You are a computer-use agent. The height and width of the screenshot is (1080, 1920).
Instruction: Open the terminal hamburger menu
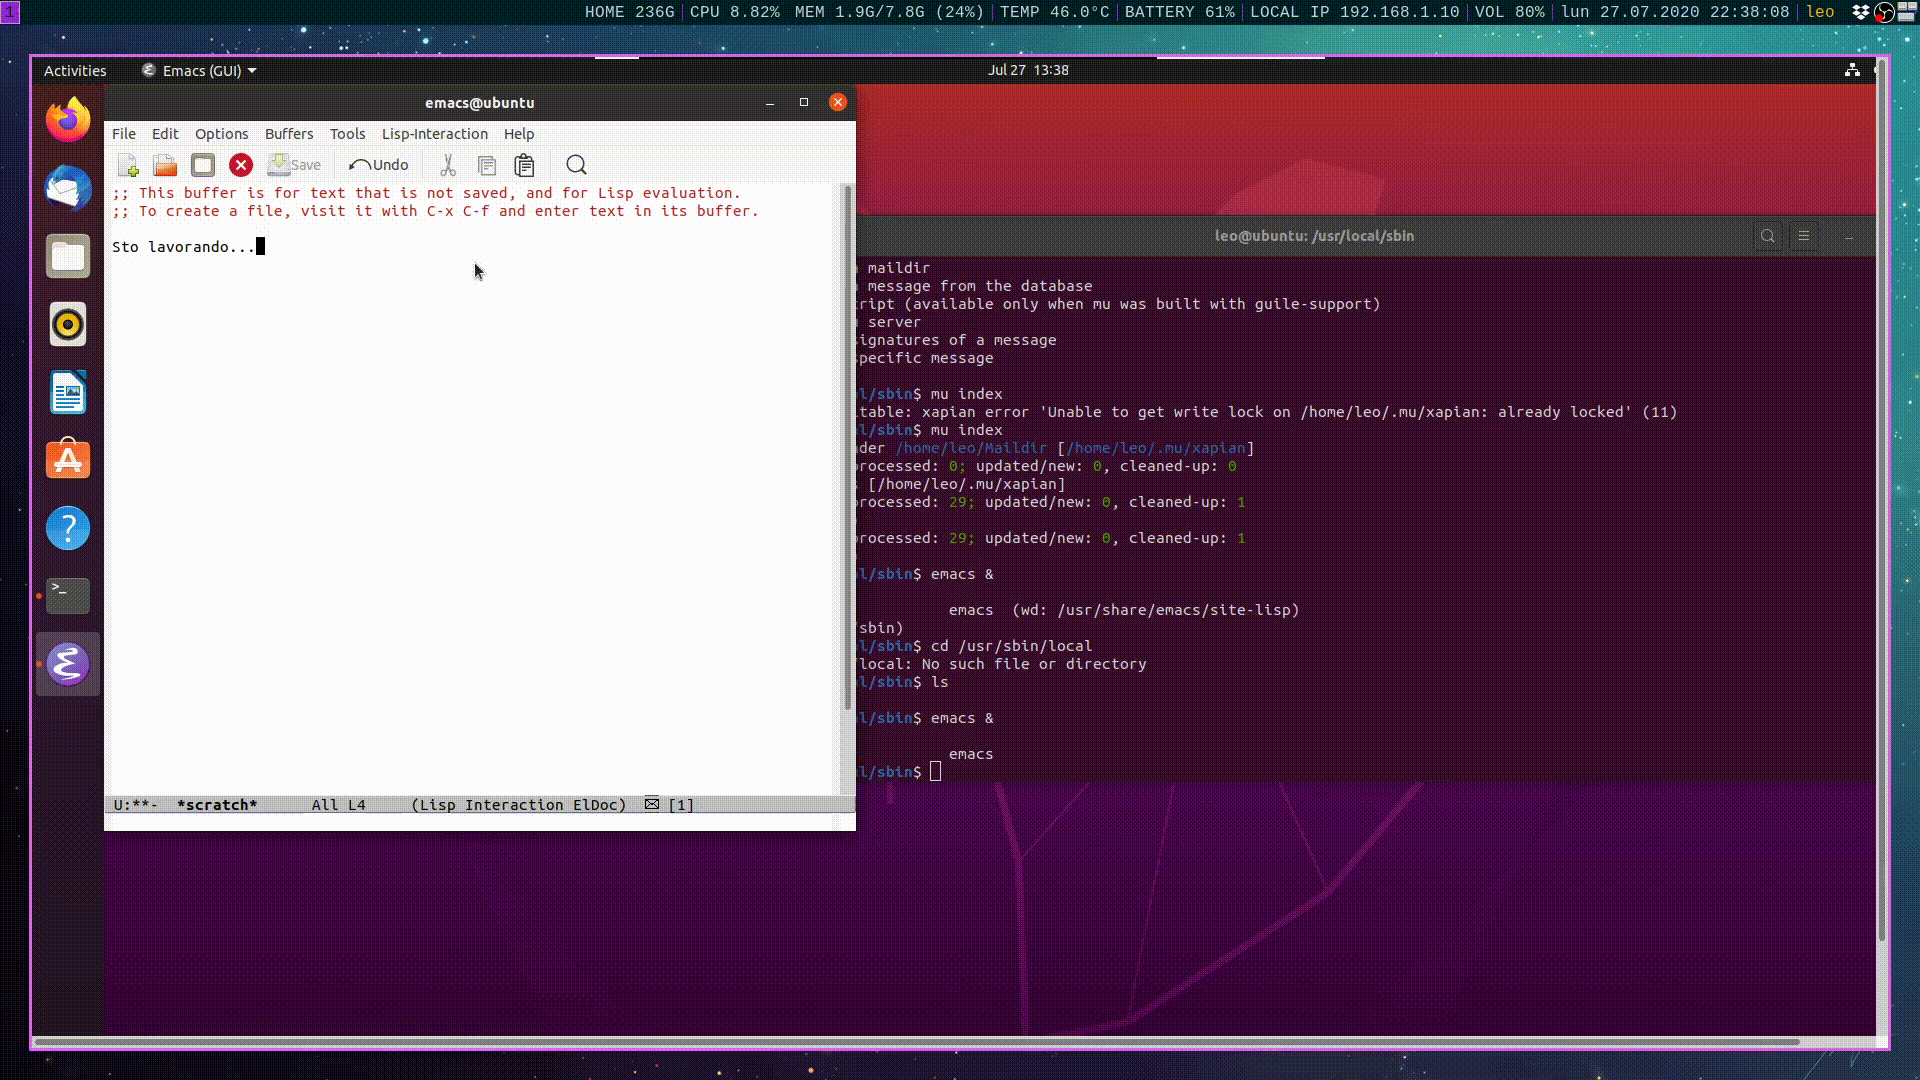1804,236
